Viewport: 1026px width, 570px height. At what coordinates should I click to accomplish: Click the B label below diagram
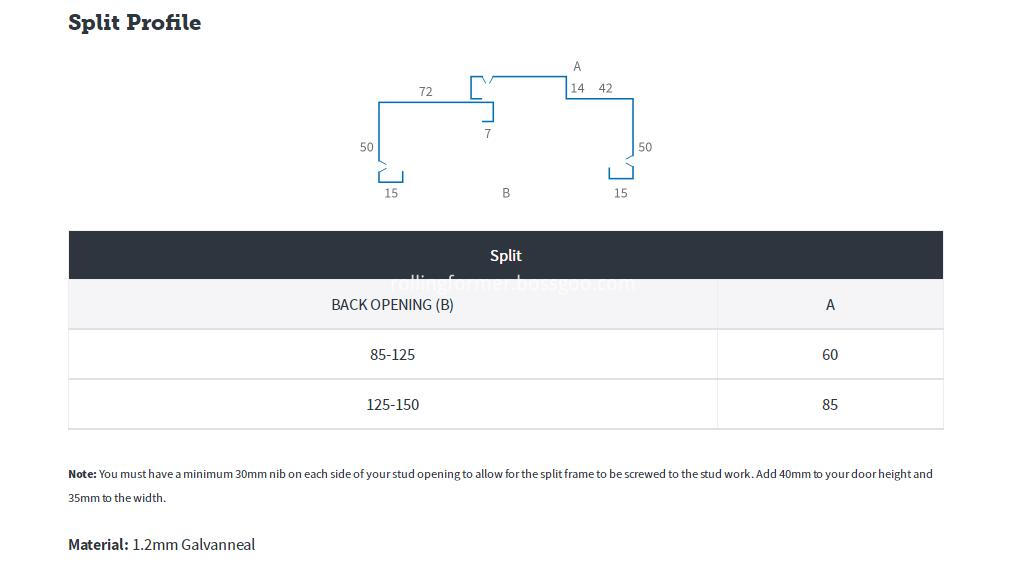tap(506, 193)
